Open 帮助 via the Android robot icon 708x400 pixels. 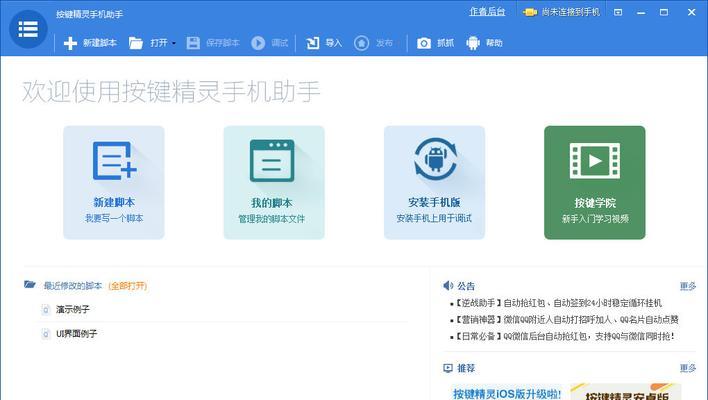[x=473, y=43]
